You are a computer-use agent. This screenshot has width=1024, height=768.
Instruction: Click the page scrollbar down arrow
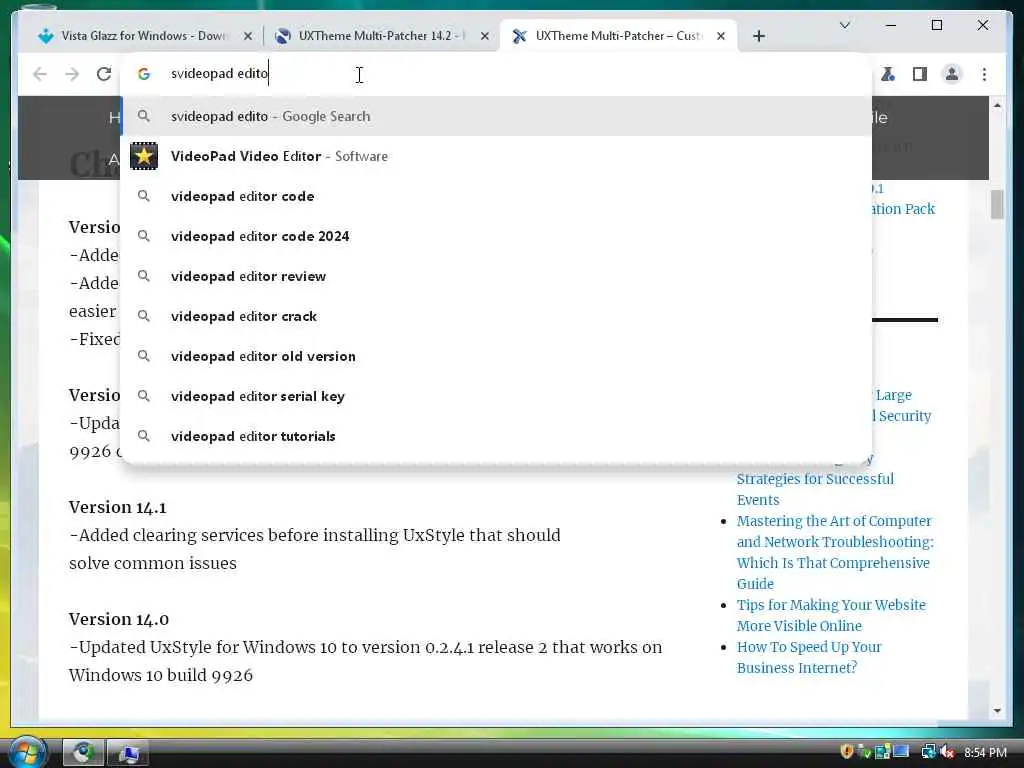[x=997, y=711]
